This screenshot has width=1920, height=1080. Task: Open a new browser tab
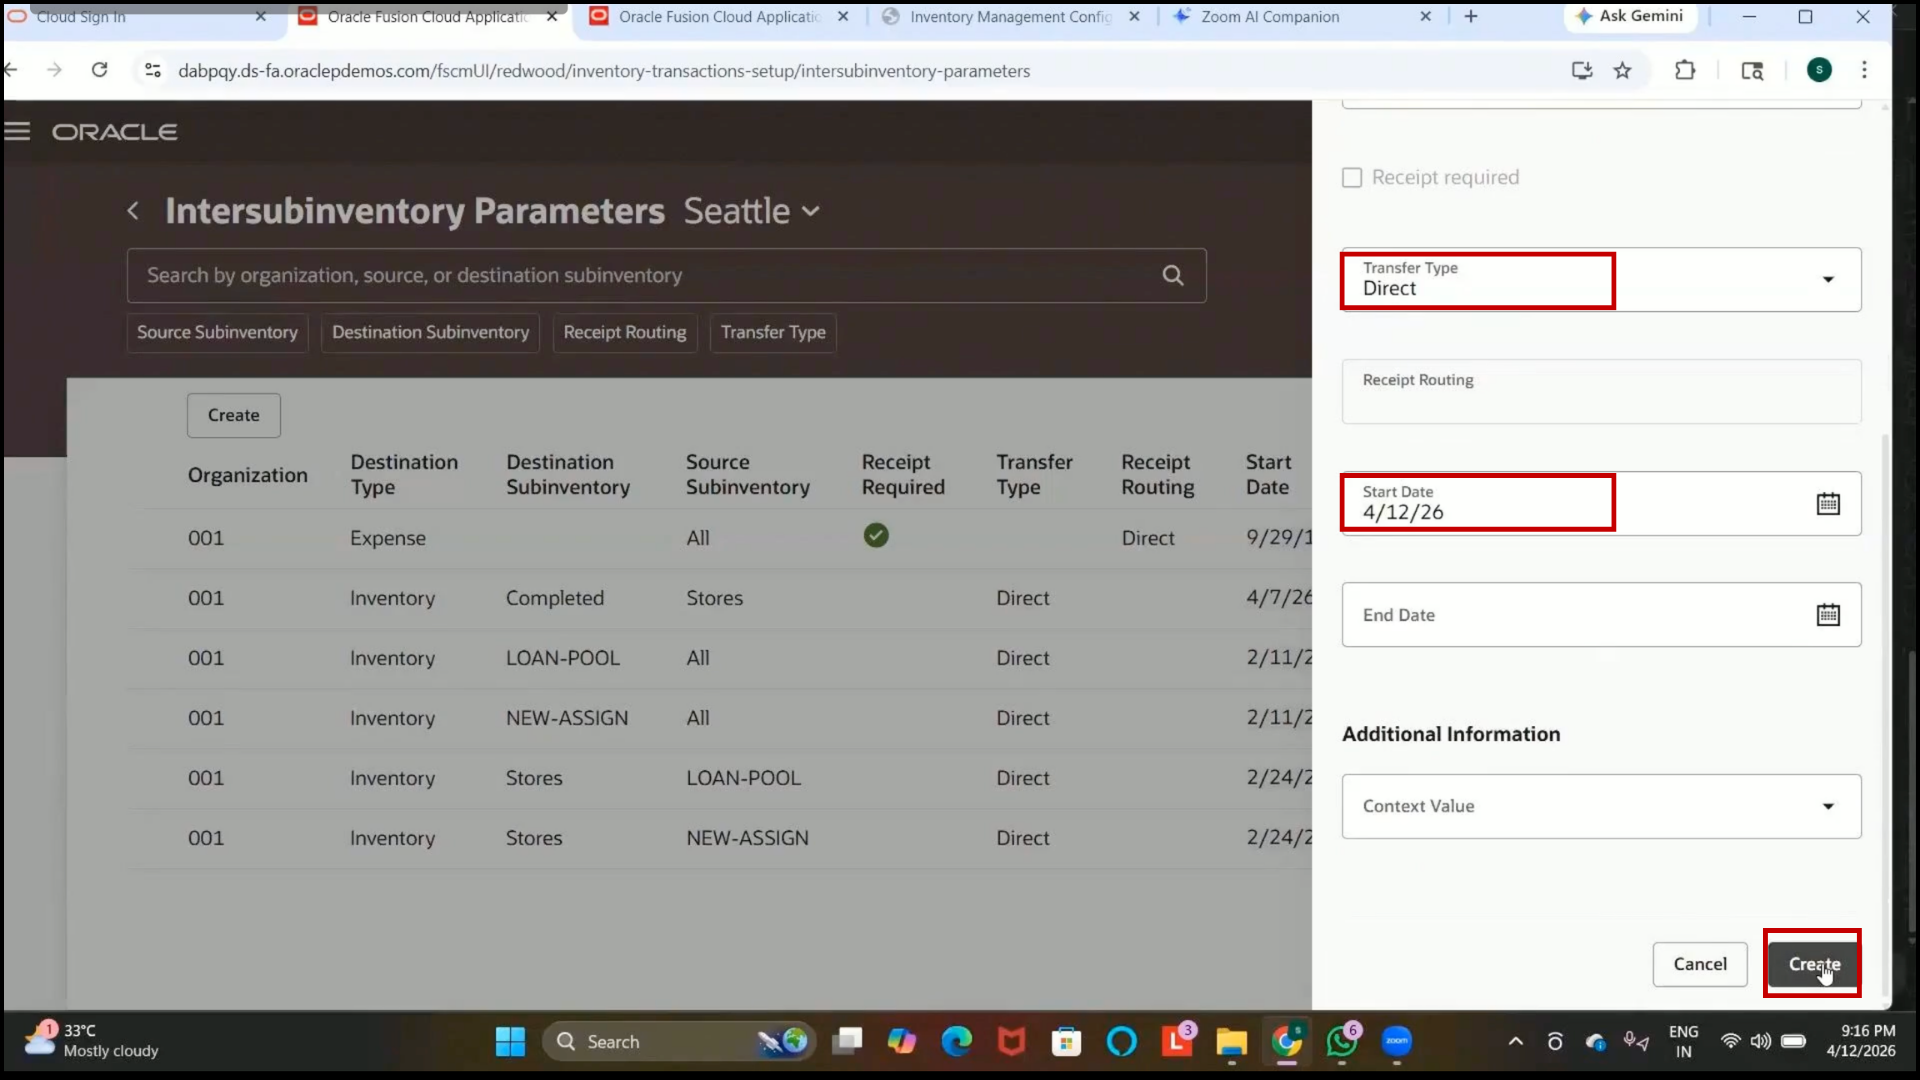click(1471, 16)
